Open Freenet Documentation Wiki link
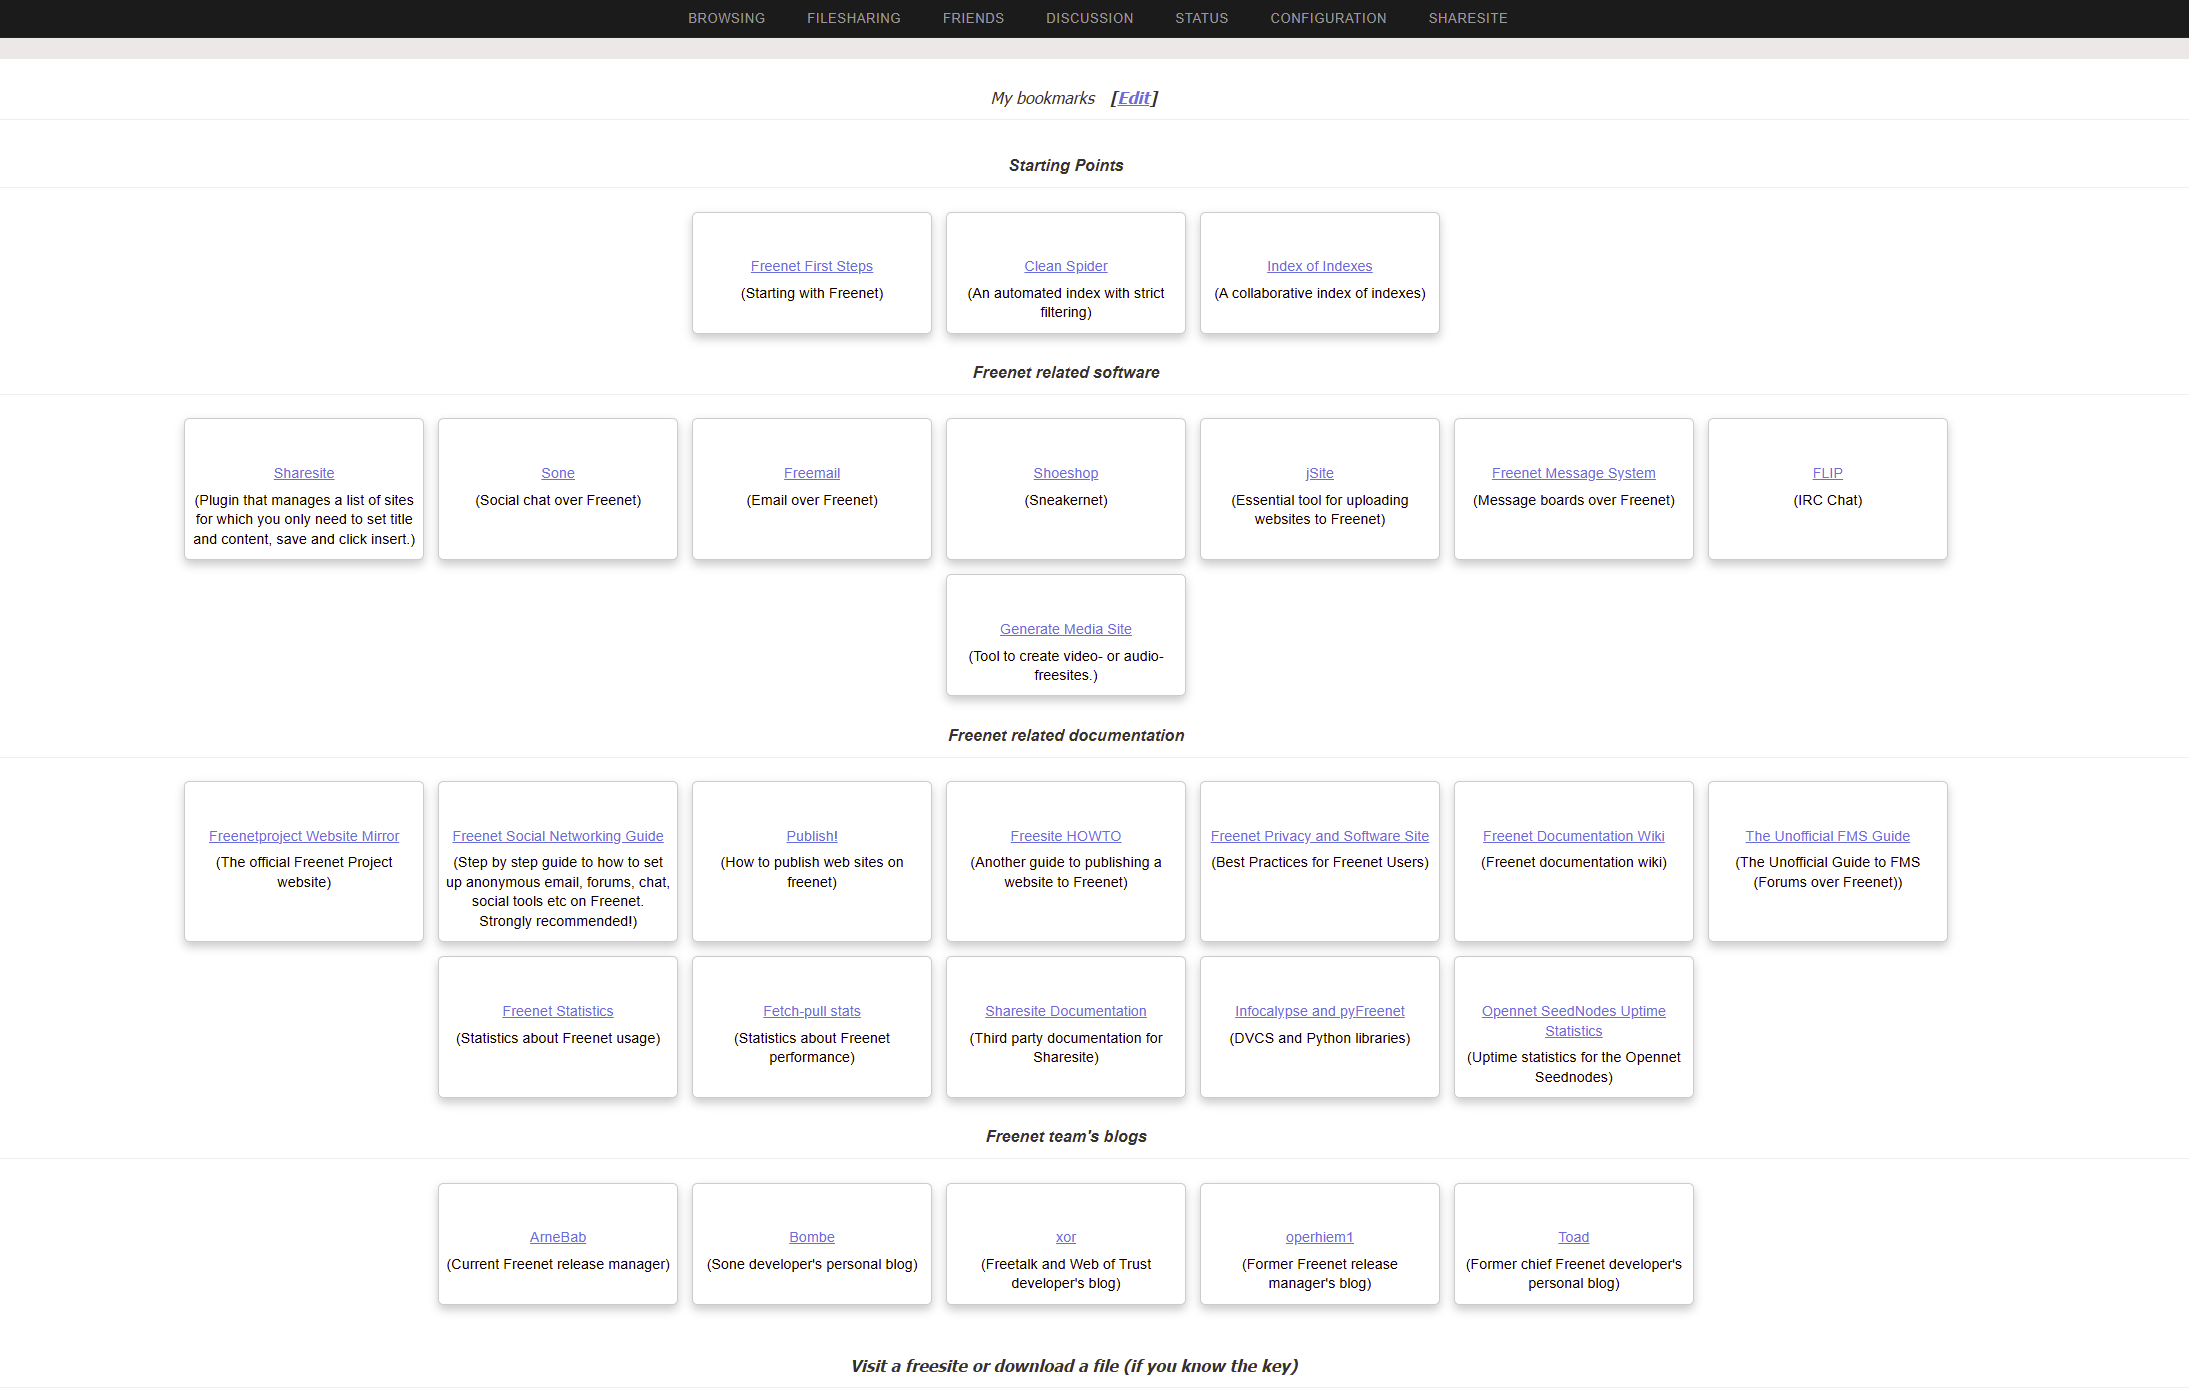 [x=1573, y=836]
